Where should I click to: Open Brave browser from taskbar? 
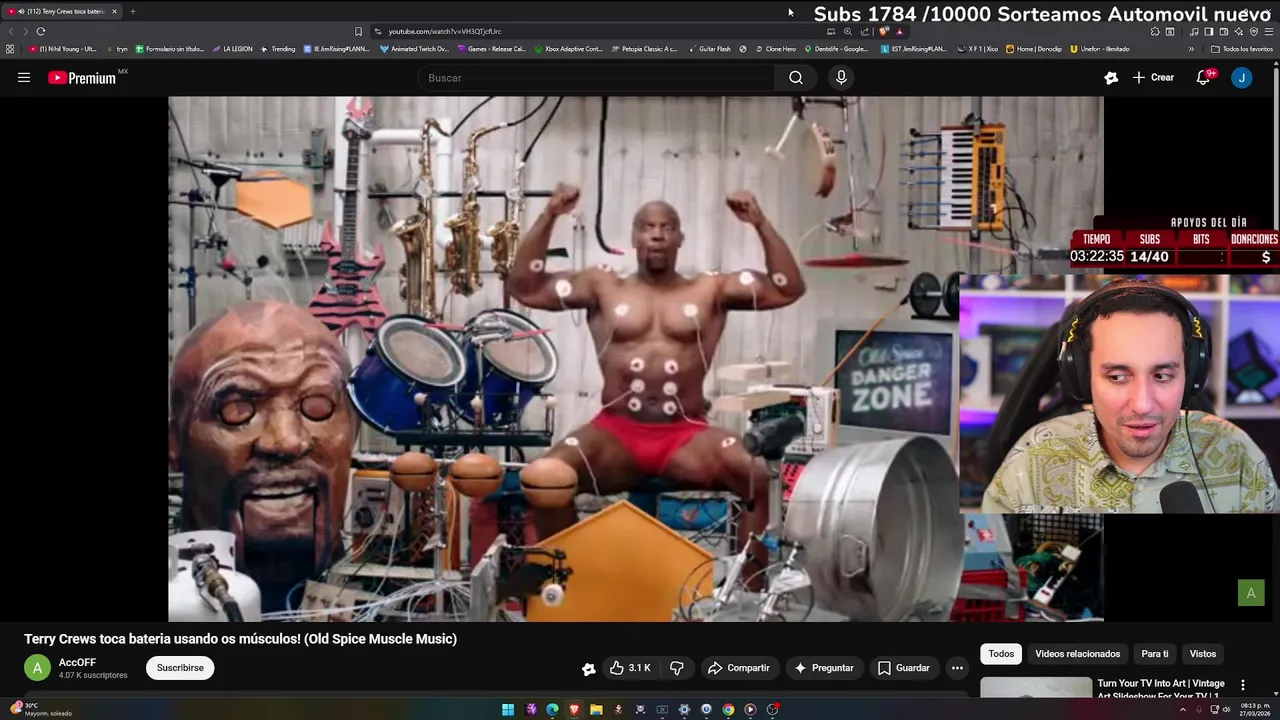[x=574, y=709]
